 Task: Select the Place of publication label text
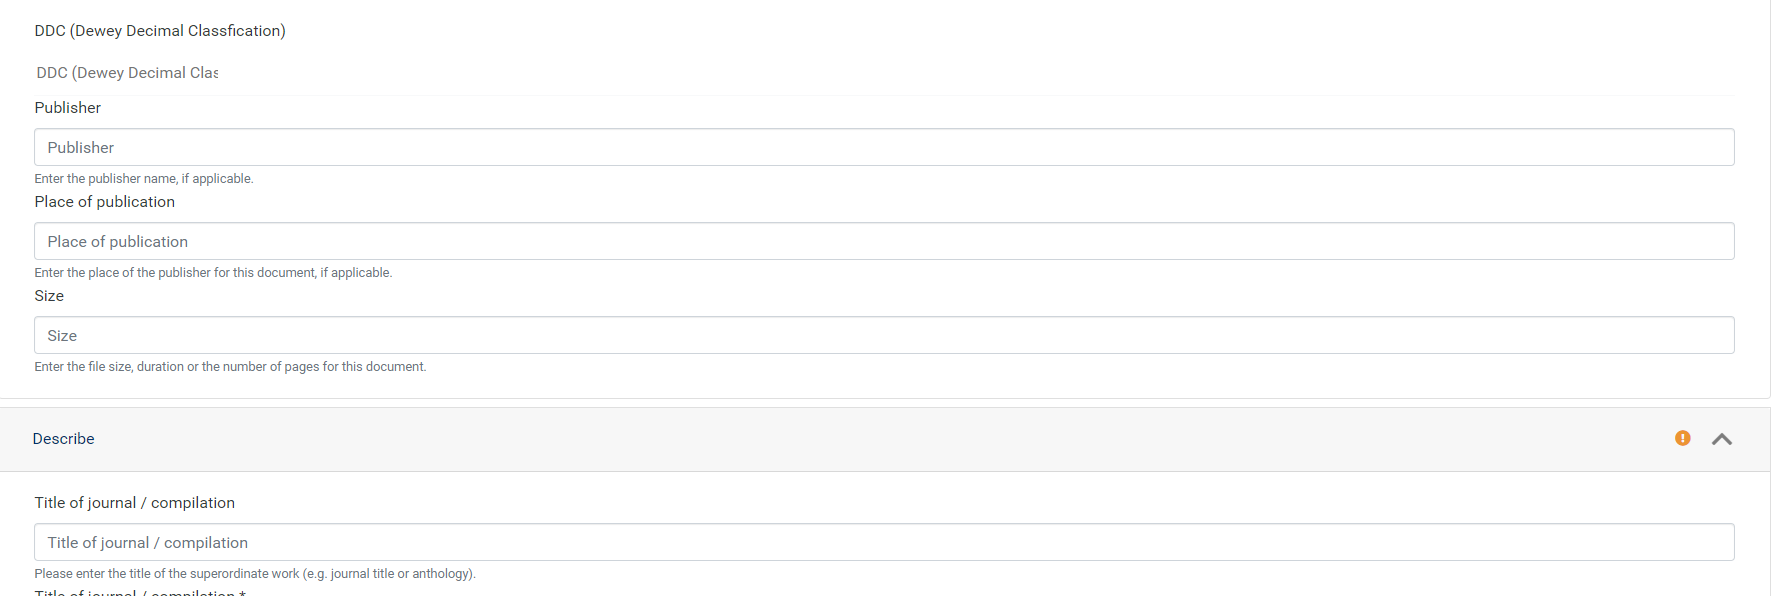tap(104, 201)
